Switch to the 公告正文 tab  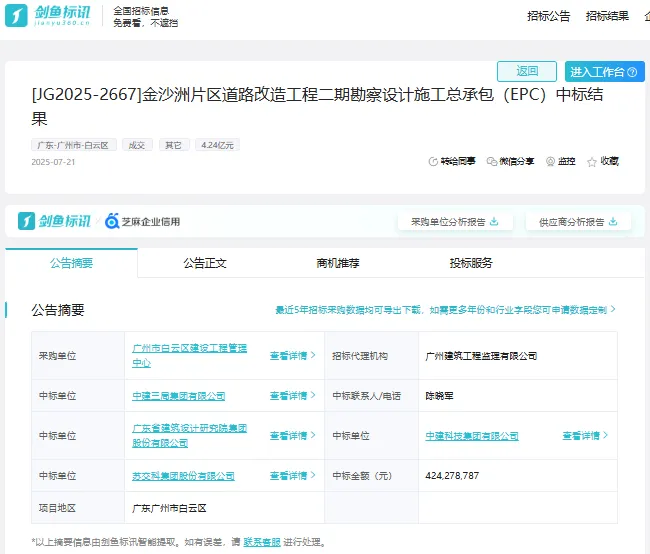[x=204, y=263]
